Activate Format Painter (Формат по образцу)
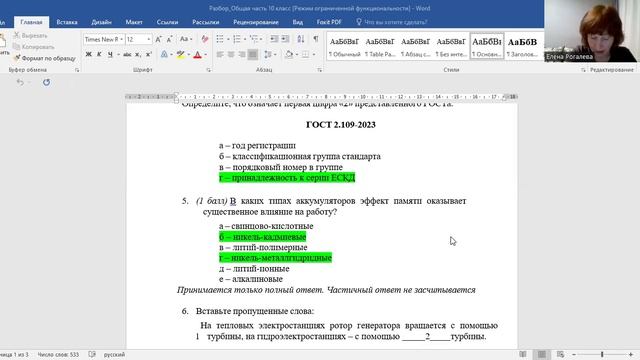The image size is (640, 360). coord(45,58)
